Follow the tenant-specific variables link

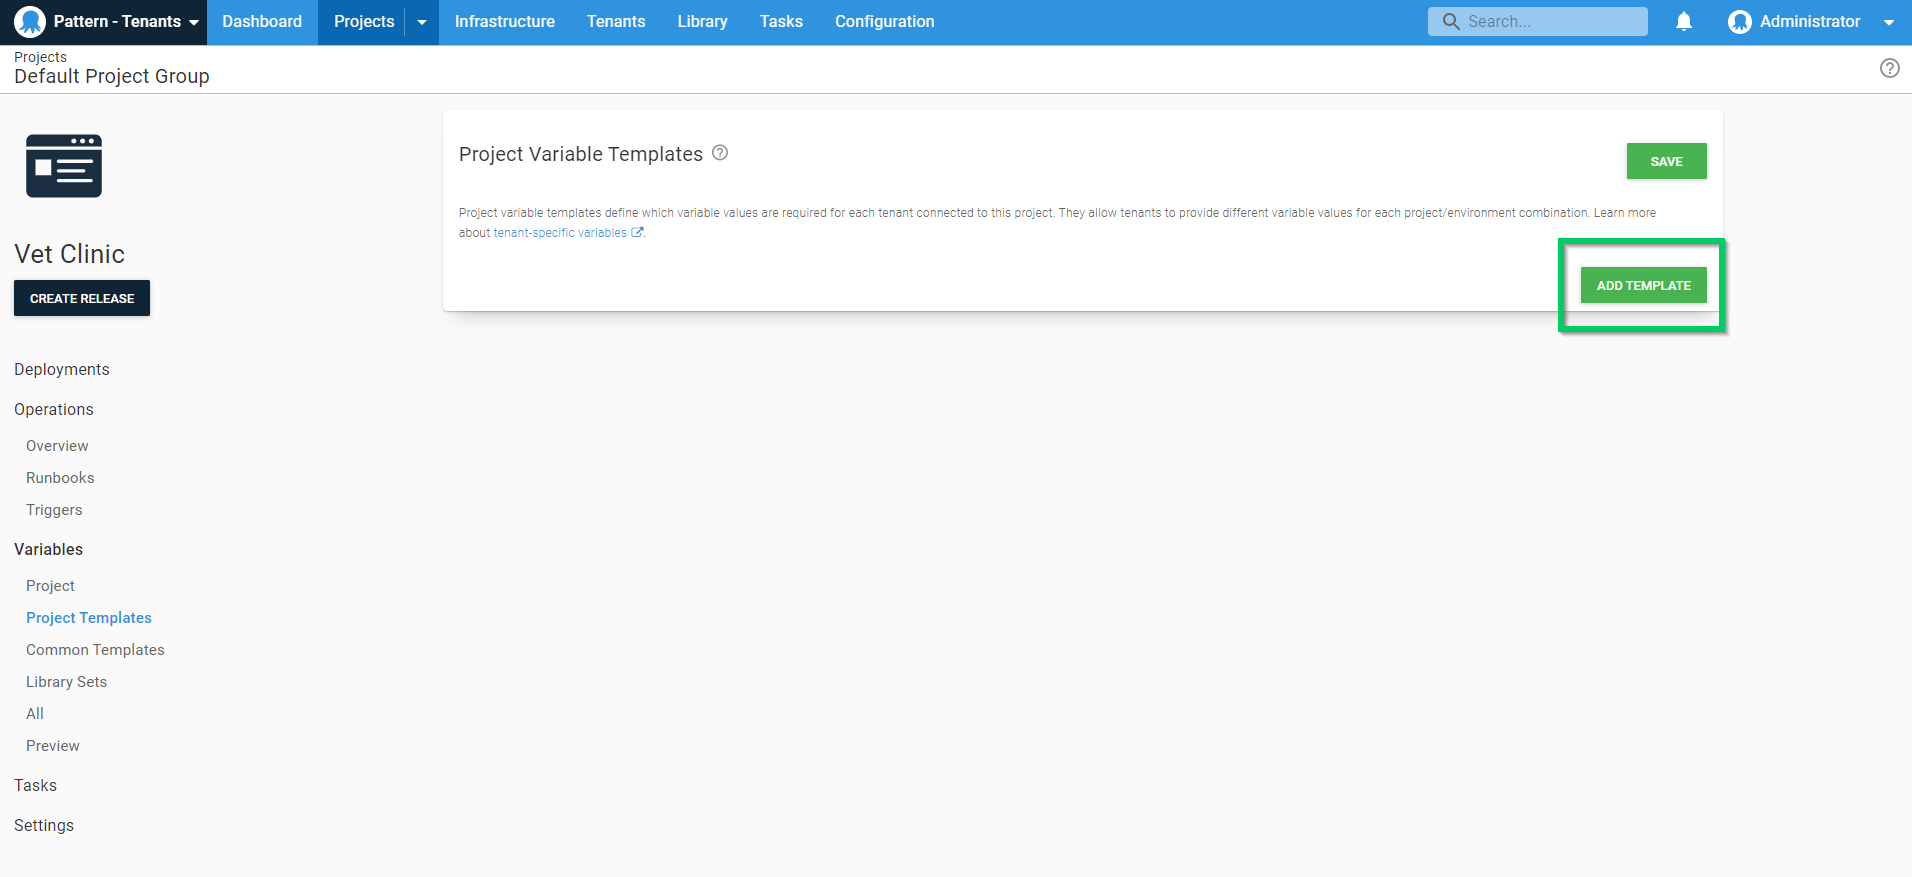(x=561, y=233)
